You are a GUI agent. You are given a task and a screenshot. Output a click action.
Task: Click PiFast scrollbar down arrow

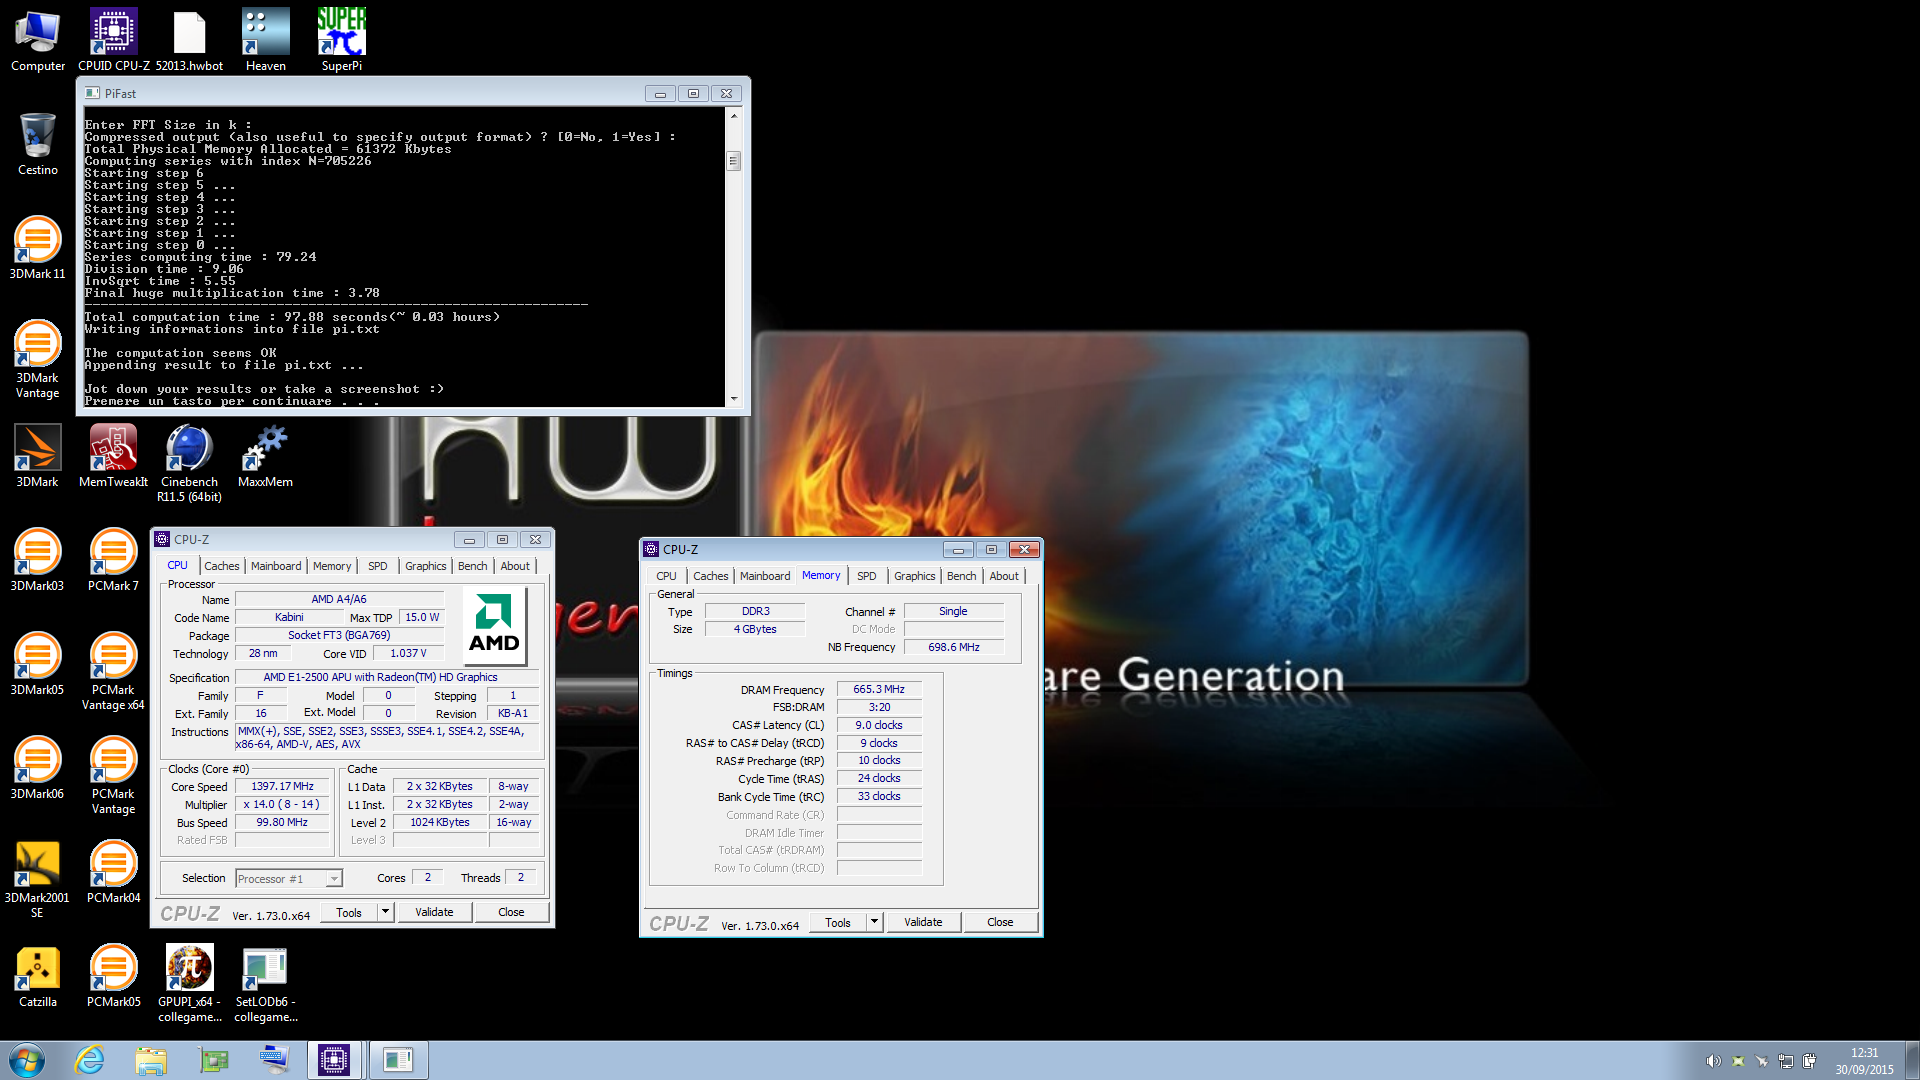[733, 398]
